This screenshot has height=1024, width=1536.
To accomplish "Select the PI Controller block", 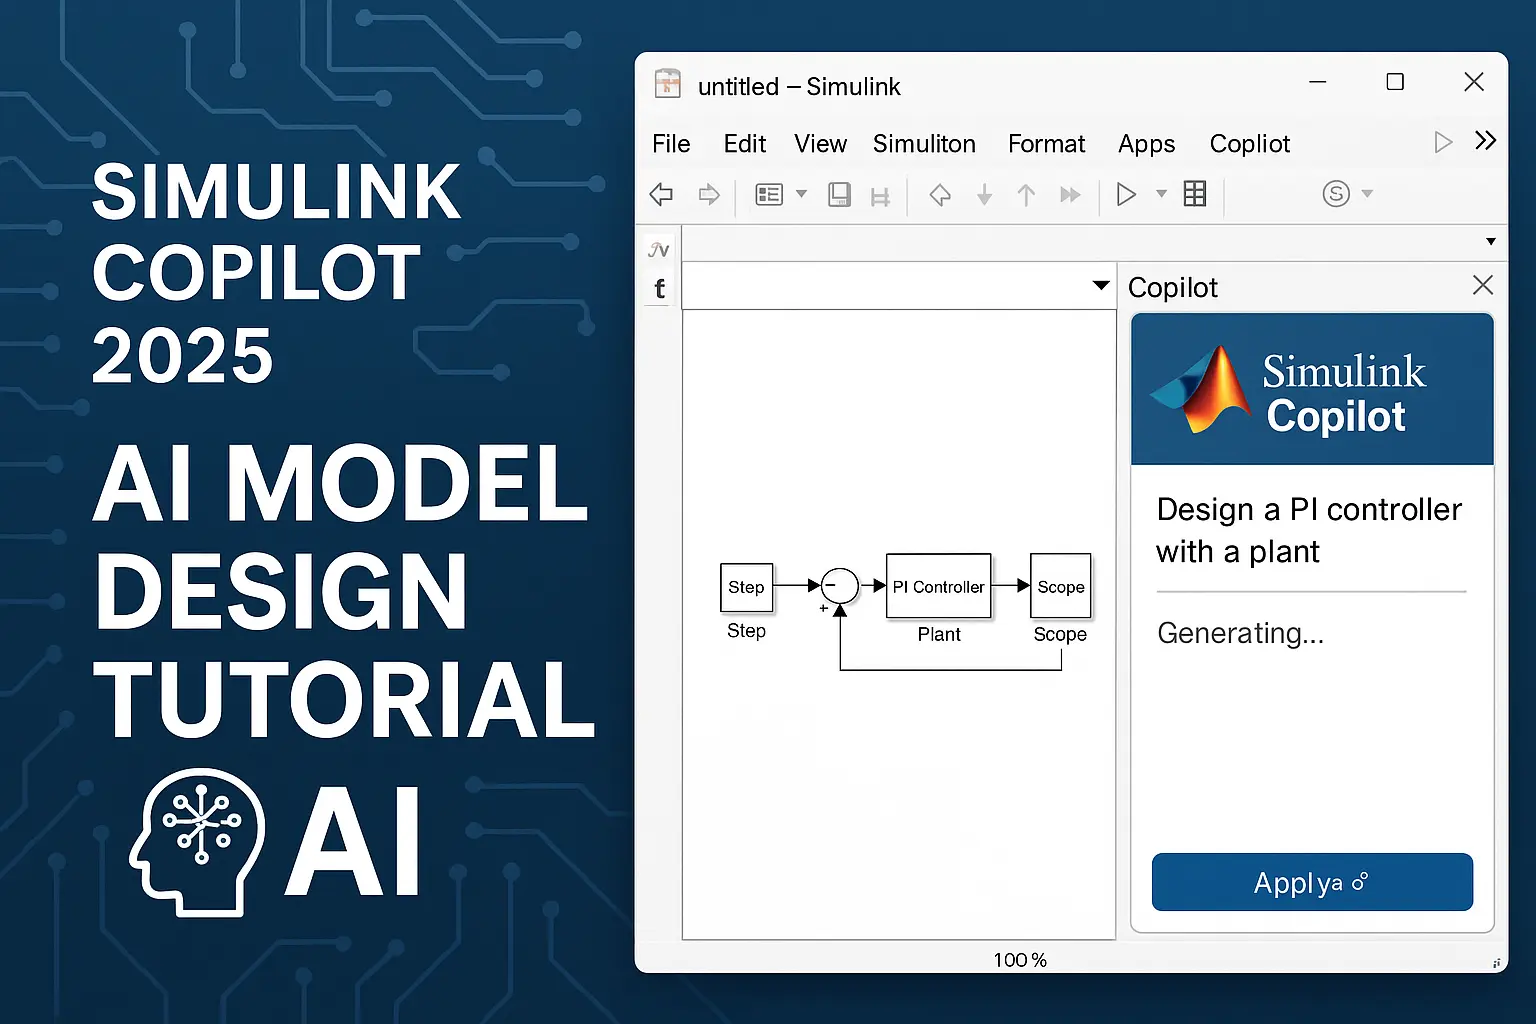I will [937, 587].
